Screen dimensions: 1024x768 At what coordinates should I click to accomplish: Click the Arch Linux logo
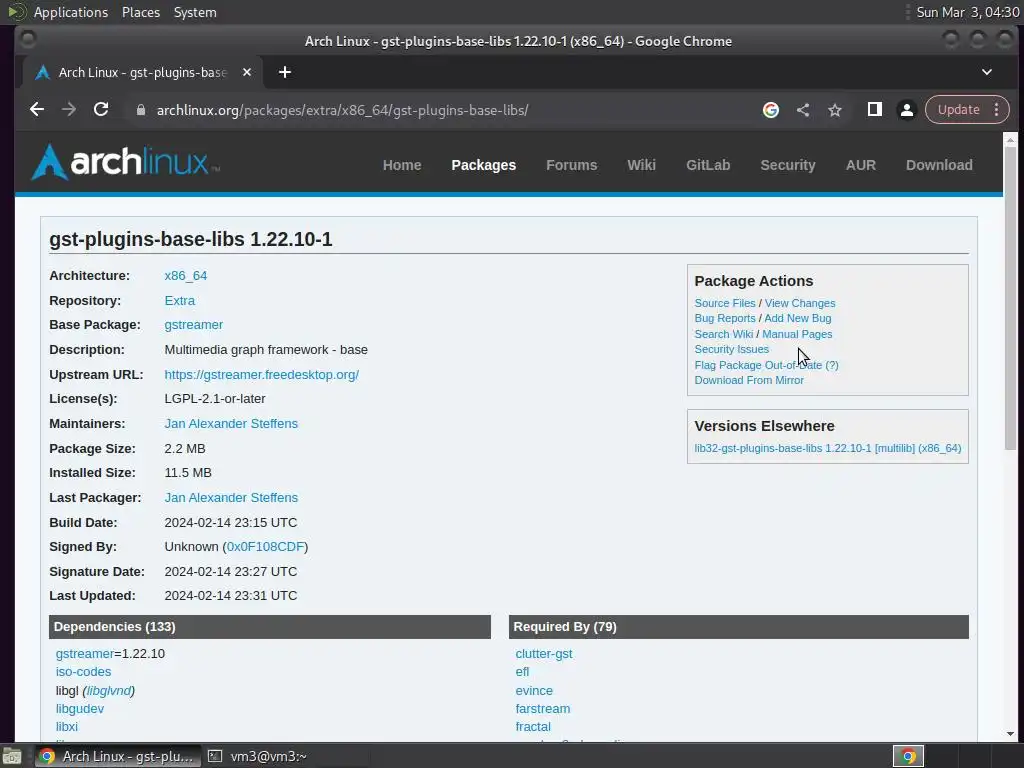(x=125, y=162)
